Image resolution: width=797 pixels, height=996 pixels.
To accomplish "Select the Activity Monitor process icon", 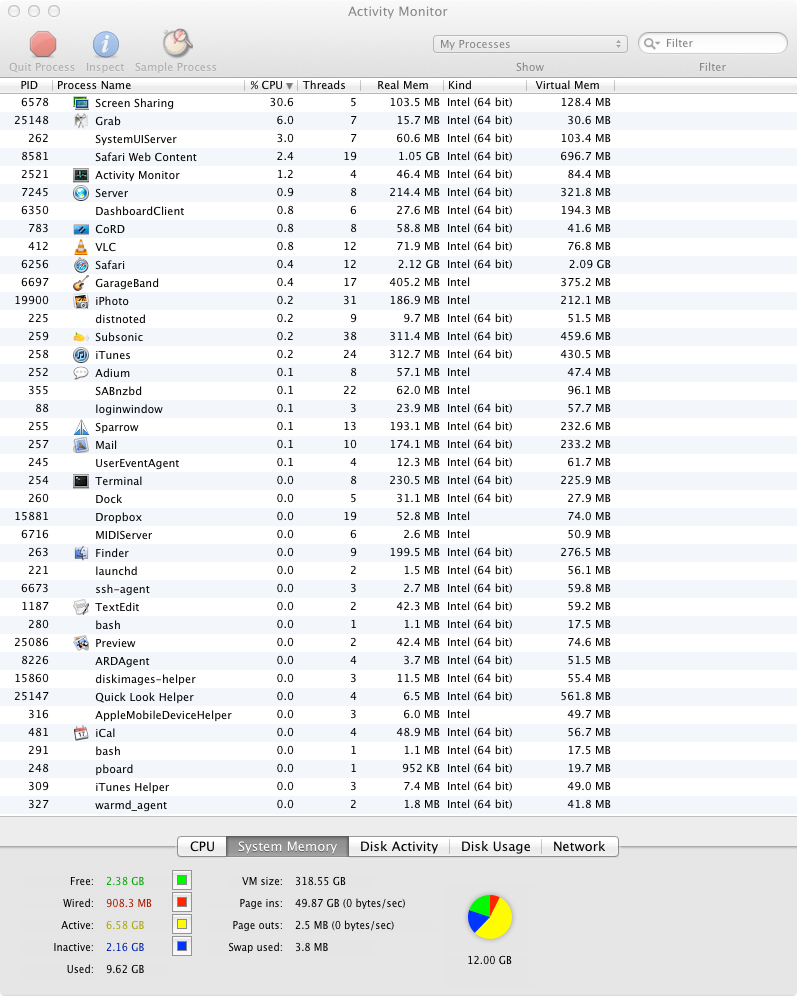I will [x=81, y=175].
